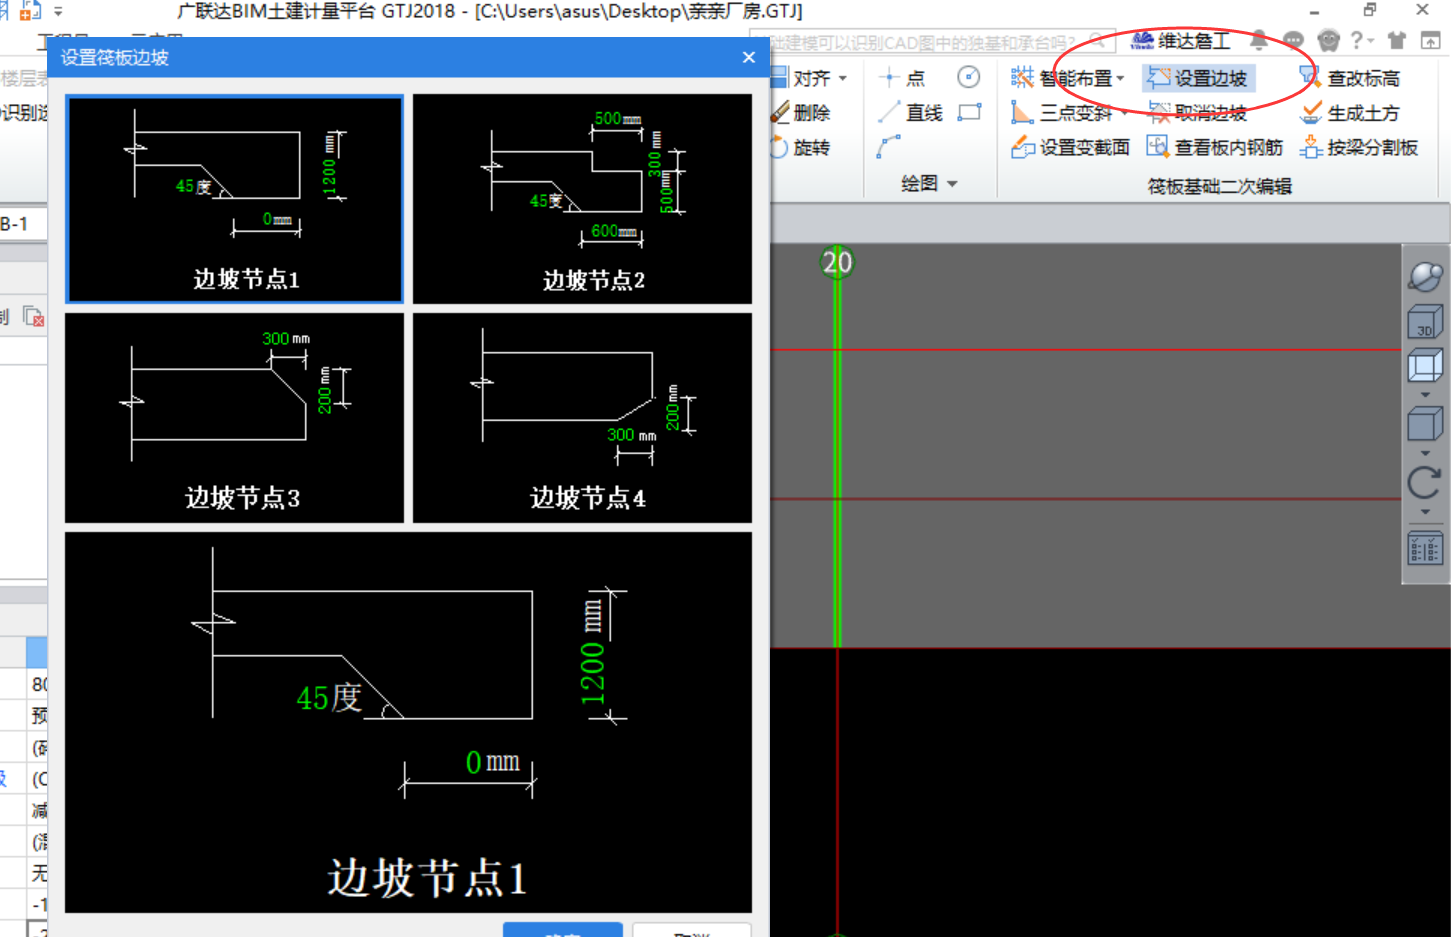Open the display settings checklist icon
Image resolution: width=1451 pixels, height=937 pixels.
1425,549
